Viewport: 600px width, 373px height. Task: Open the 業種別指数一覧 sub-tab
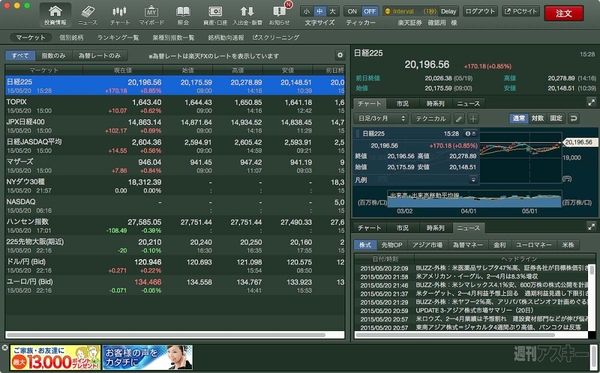coord(173,37)
